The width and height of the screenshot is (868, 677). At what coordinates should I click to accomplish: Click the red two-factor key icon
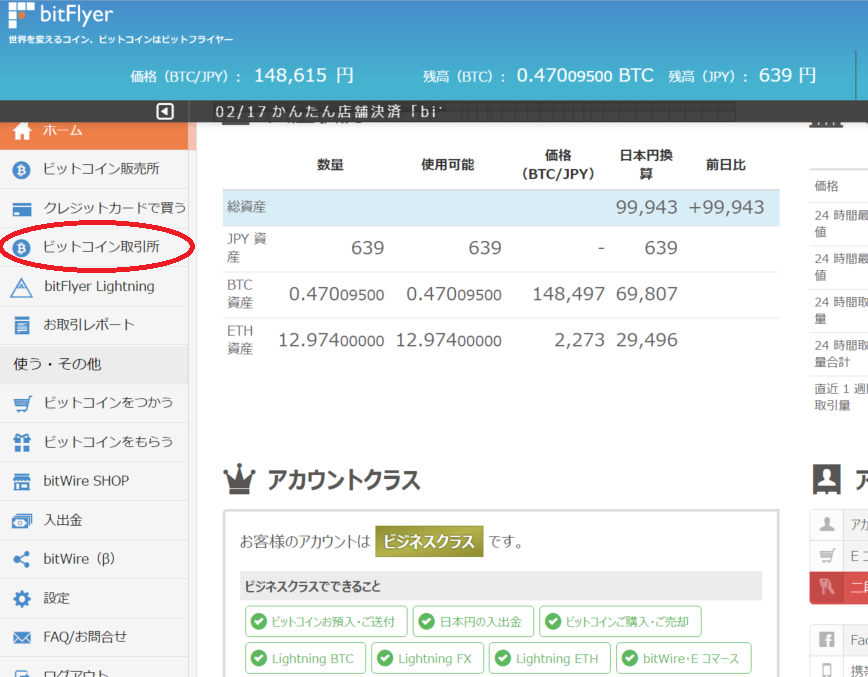point(826,587)
